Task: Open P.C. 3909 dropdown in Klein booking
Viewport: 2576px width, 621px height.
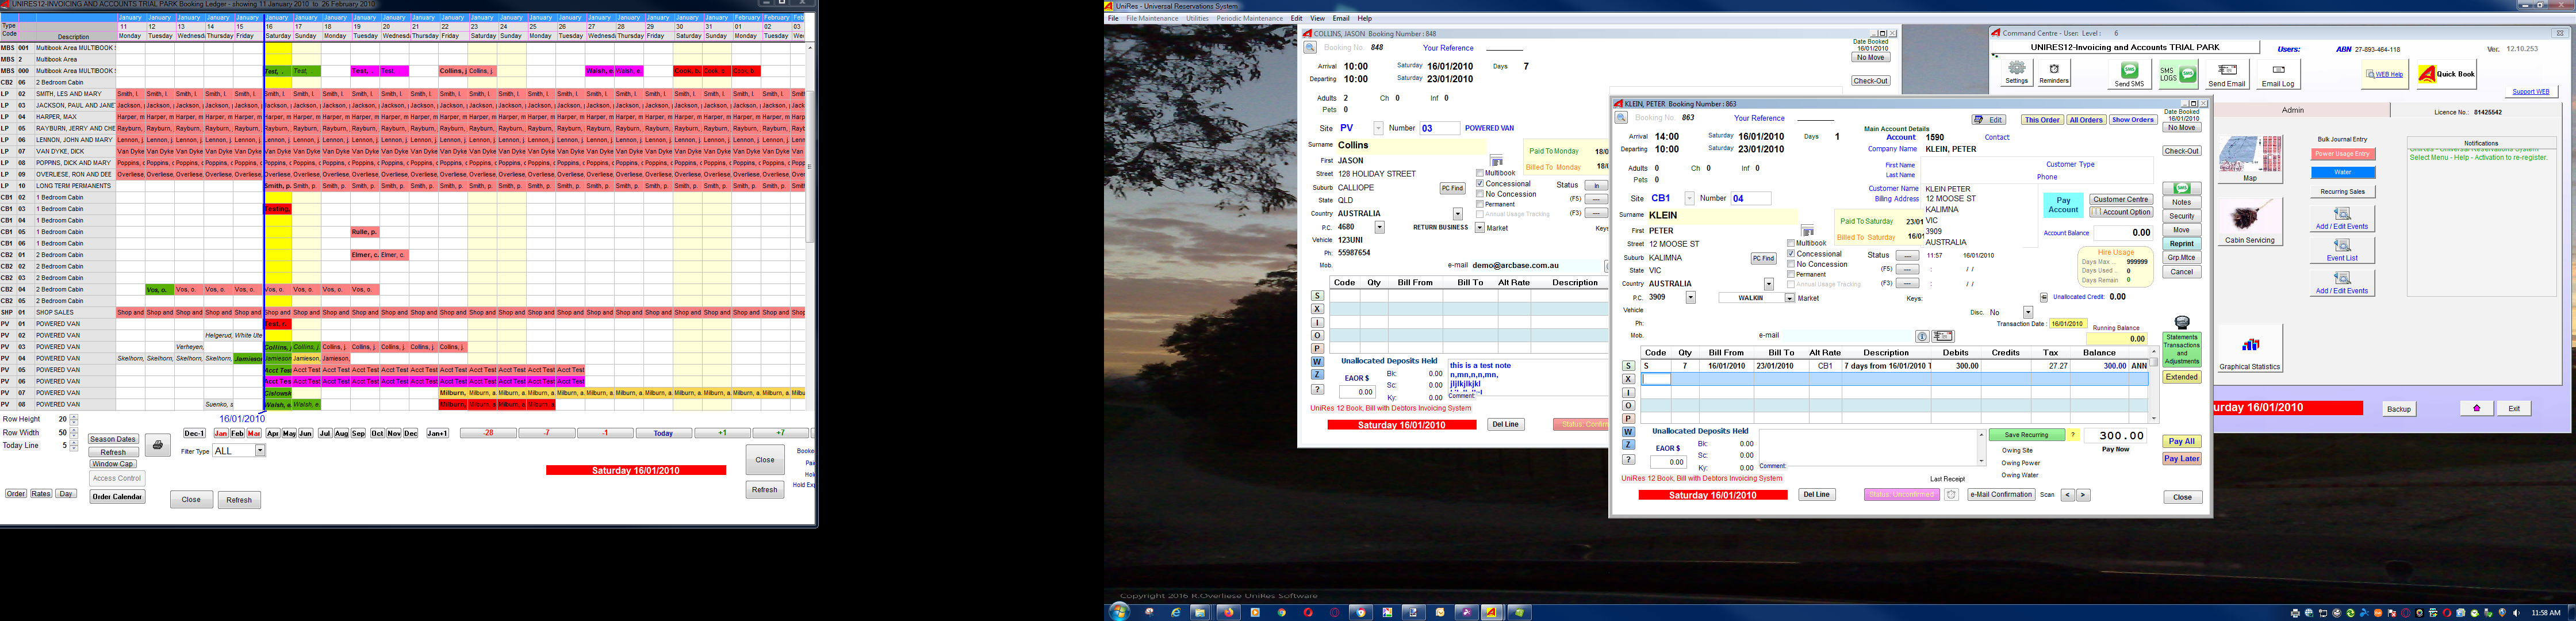Action: (1690, 298)
